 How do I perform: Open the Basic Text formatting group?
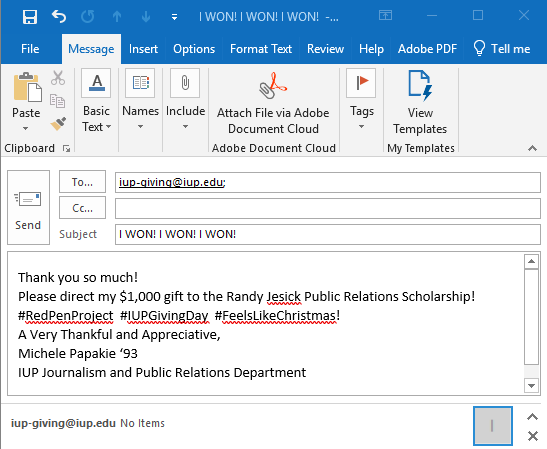96,100
